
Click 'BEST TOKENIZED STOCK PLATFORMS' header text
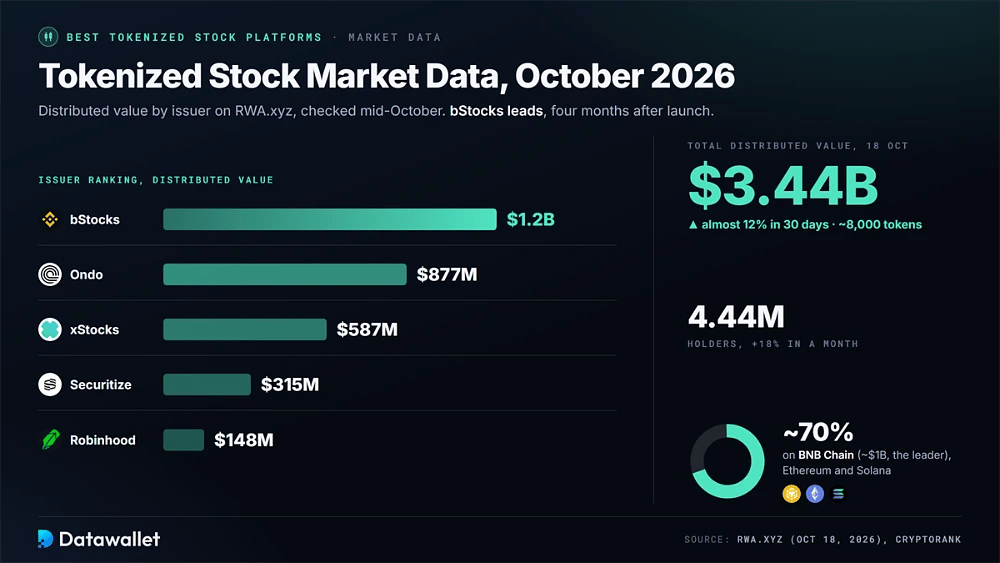(x=195, y=37)
